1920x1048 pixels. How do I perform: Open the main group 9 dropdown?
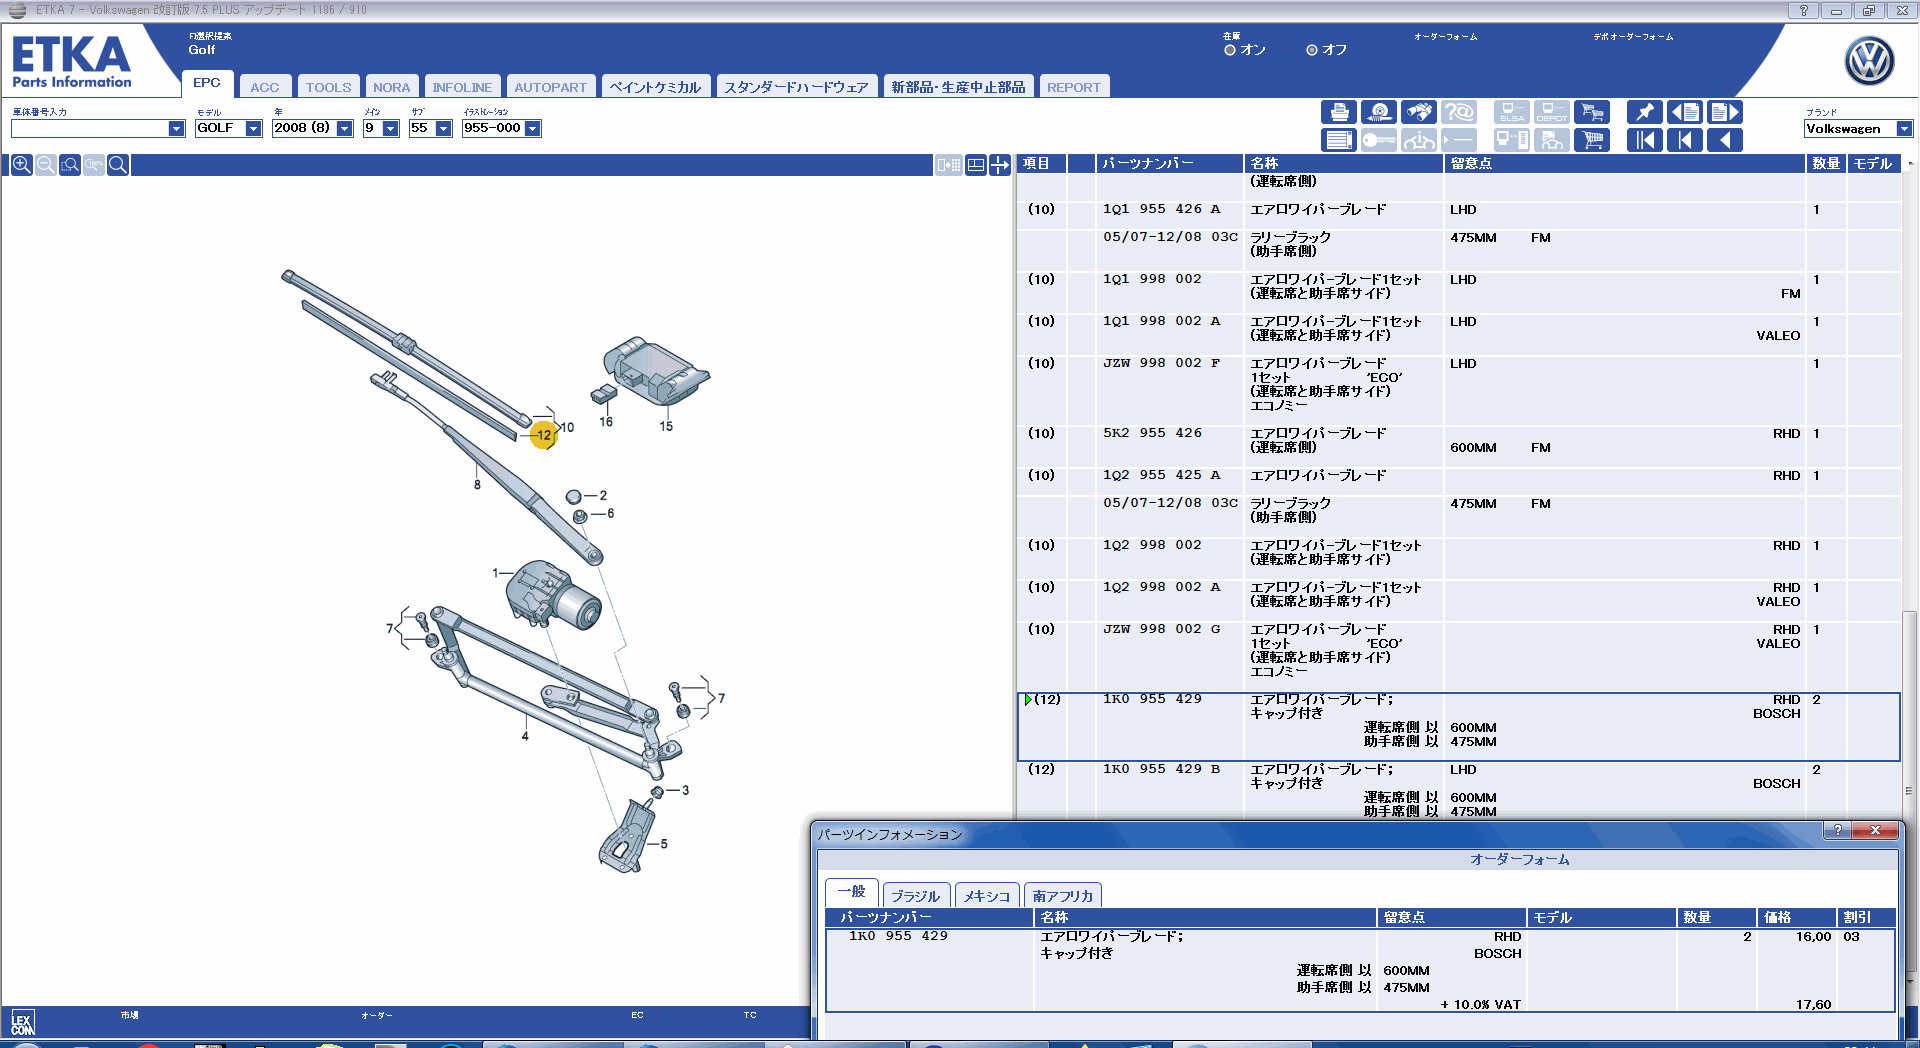click(x=391, y=129)
